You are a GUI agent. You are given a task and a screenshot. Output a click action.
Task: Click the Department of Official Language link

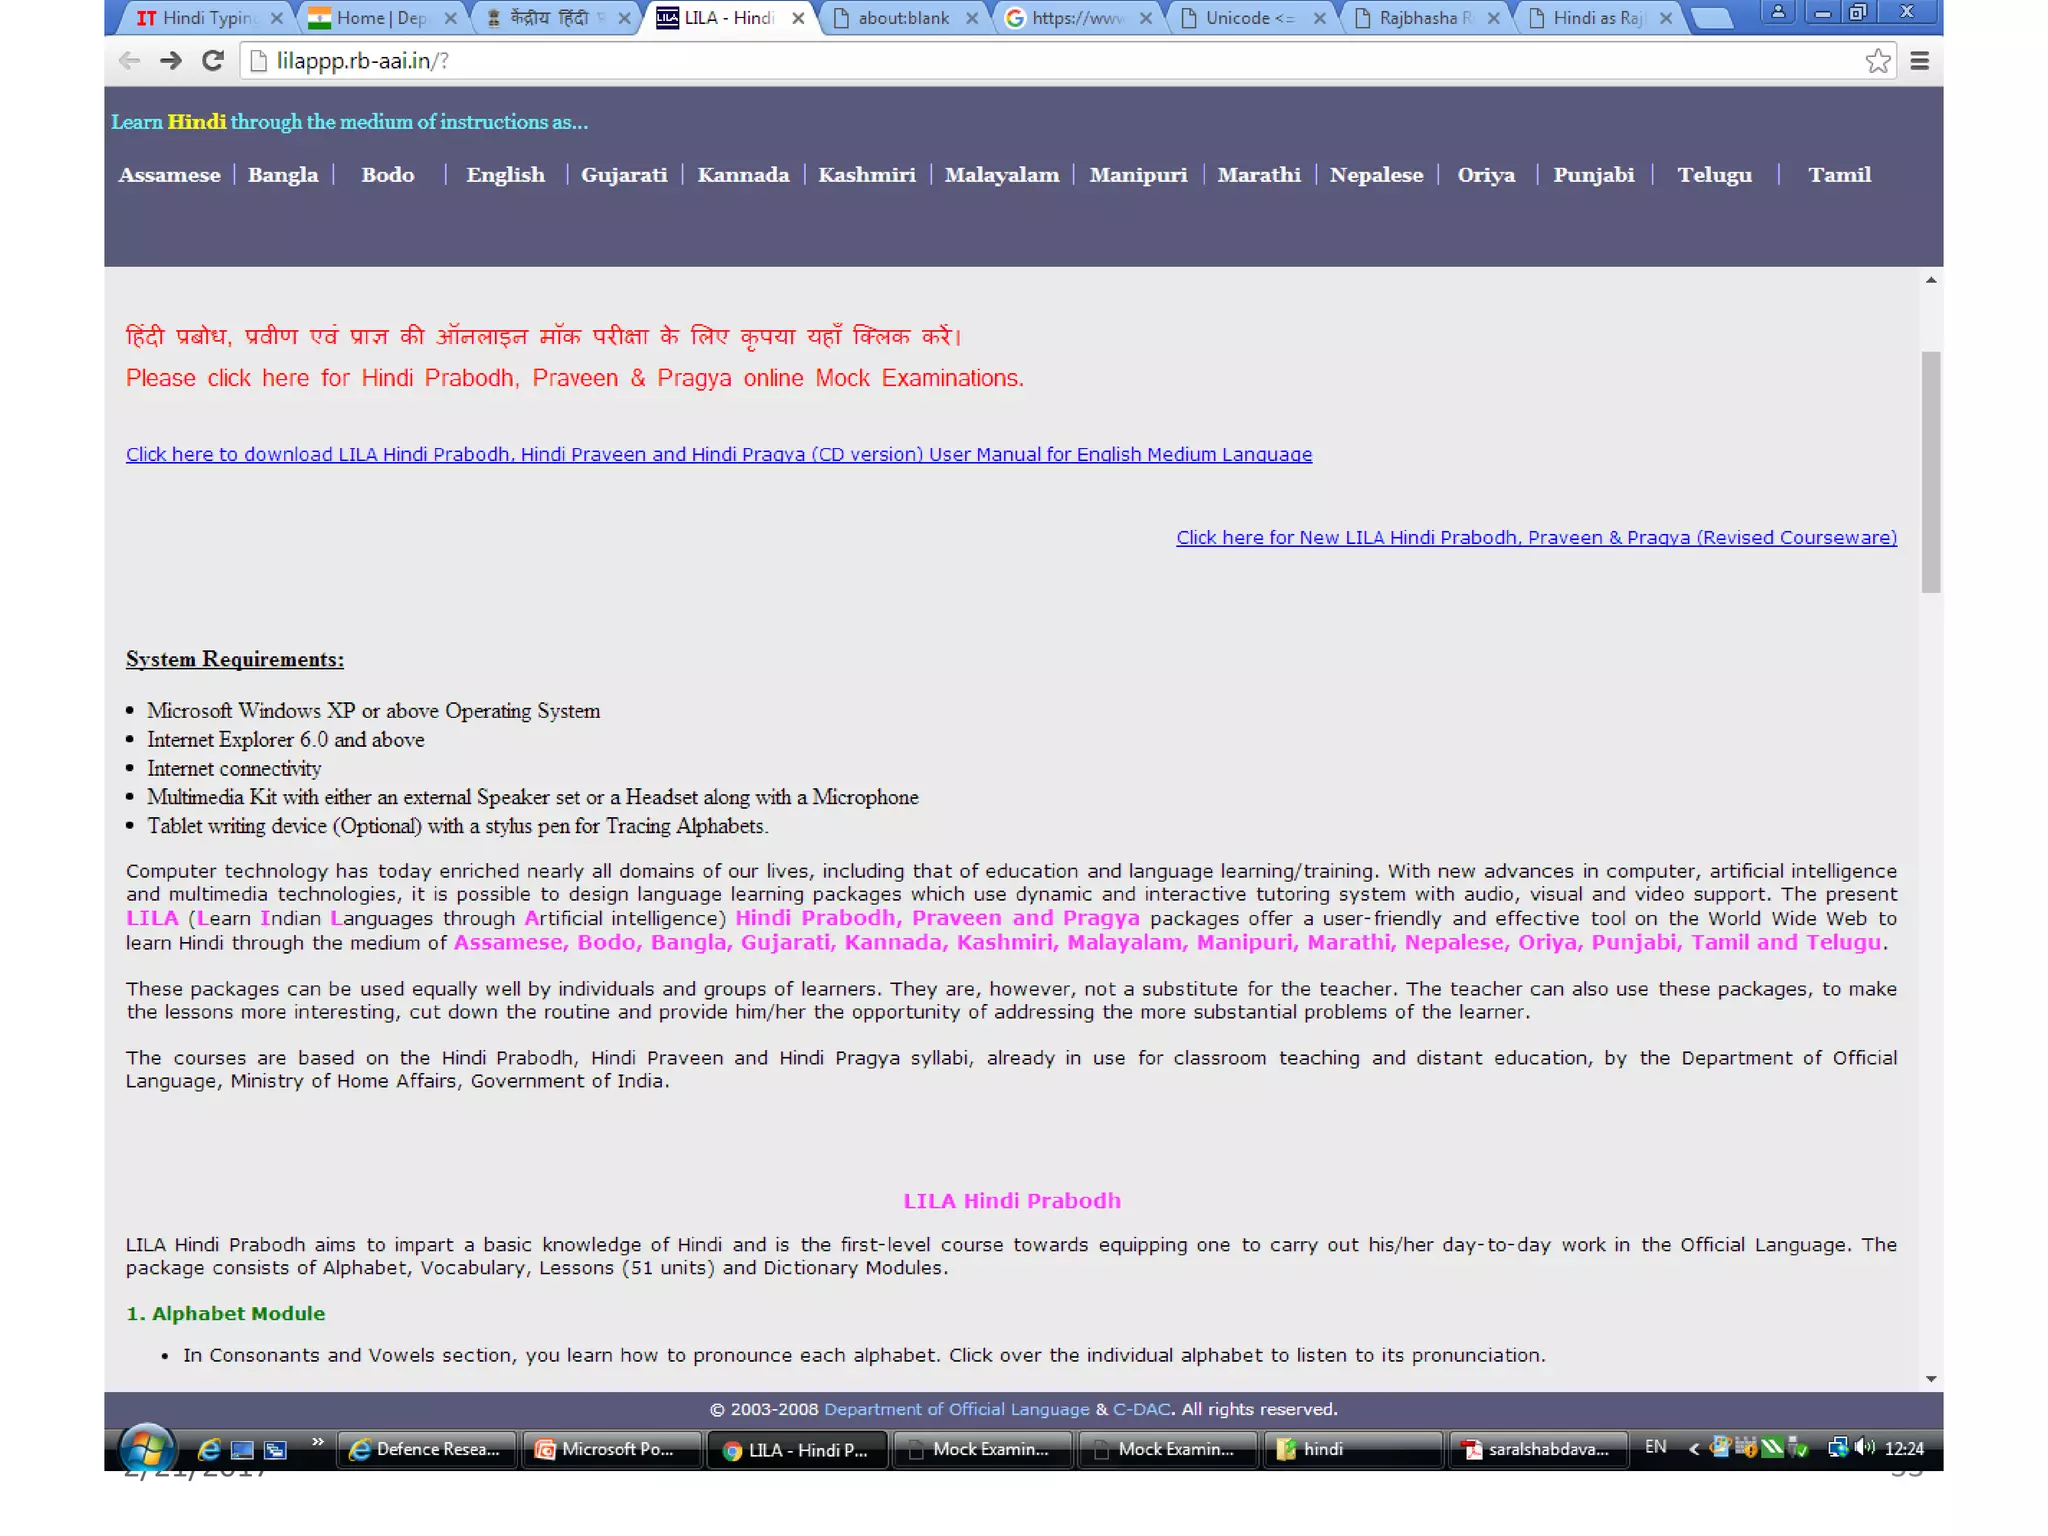point(956,1409)
